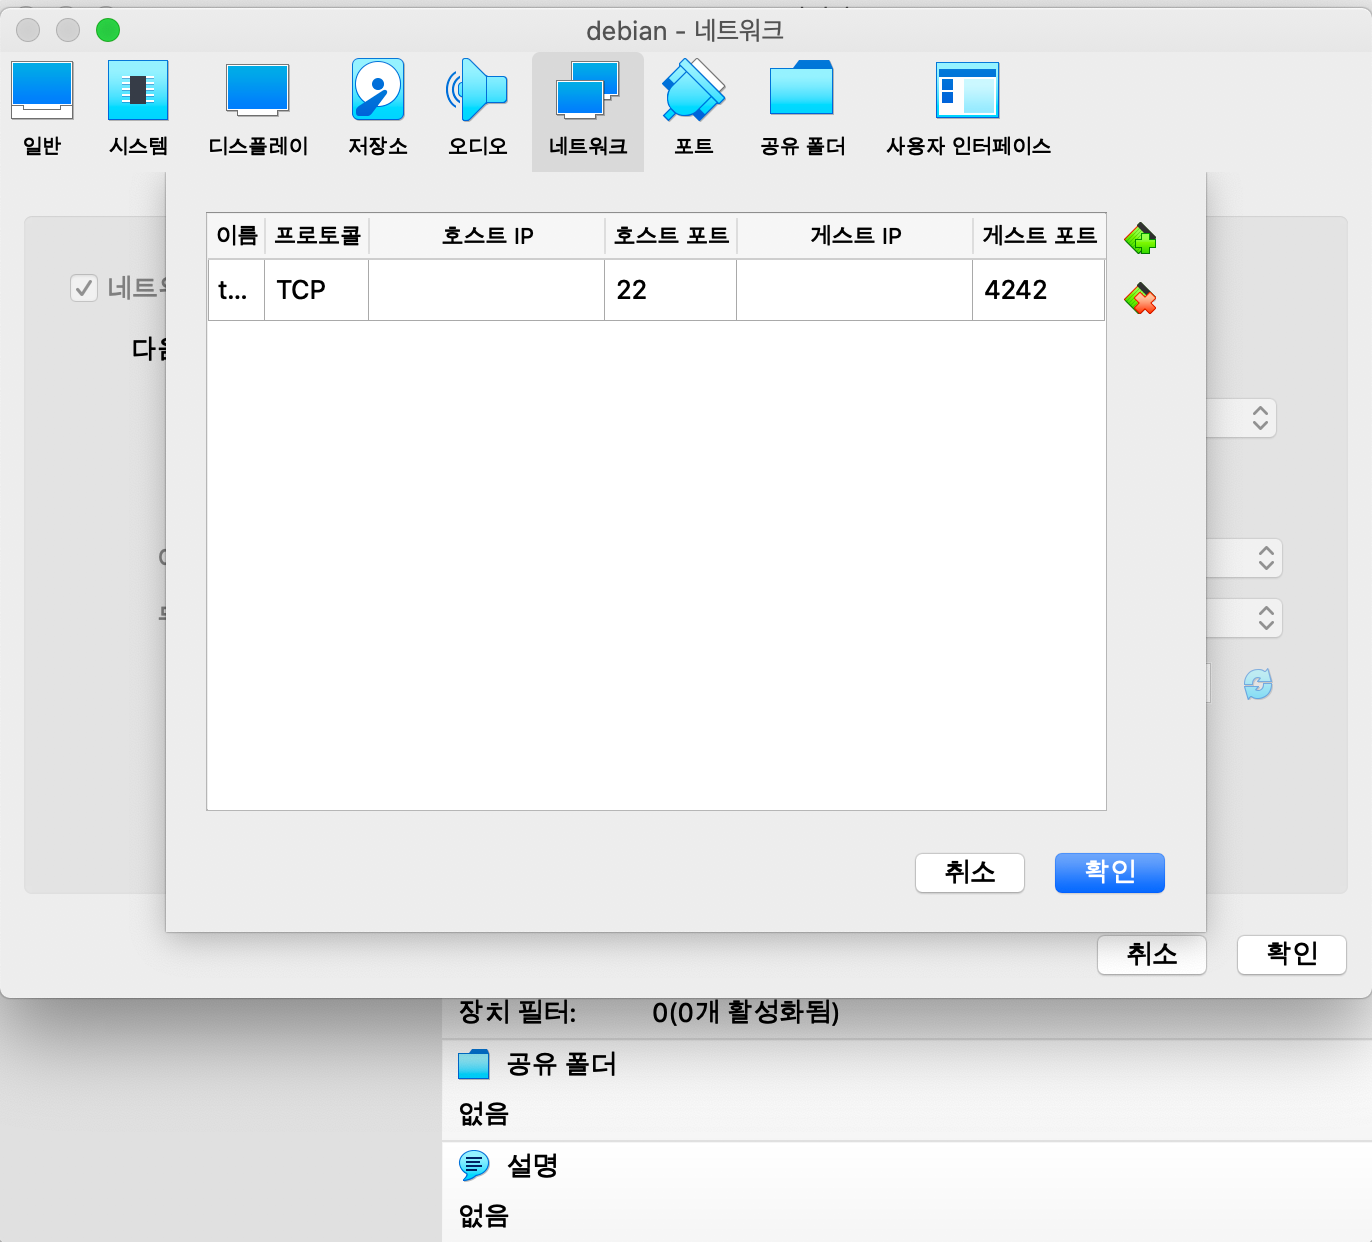Refresh the MAC address field
The height and width of the screenshot is (1242, 1372).
tap(1257, 684)
